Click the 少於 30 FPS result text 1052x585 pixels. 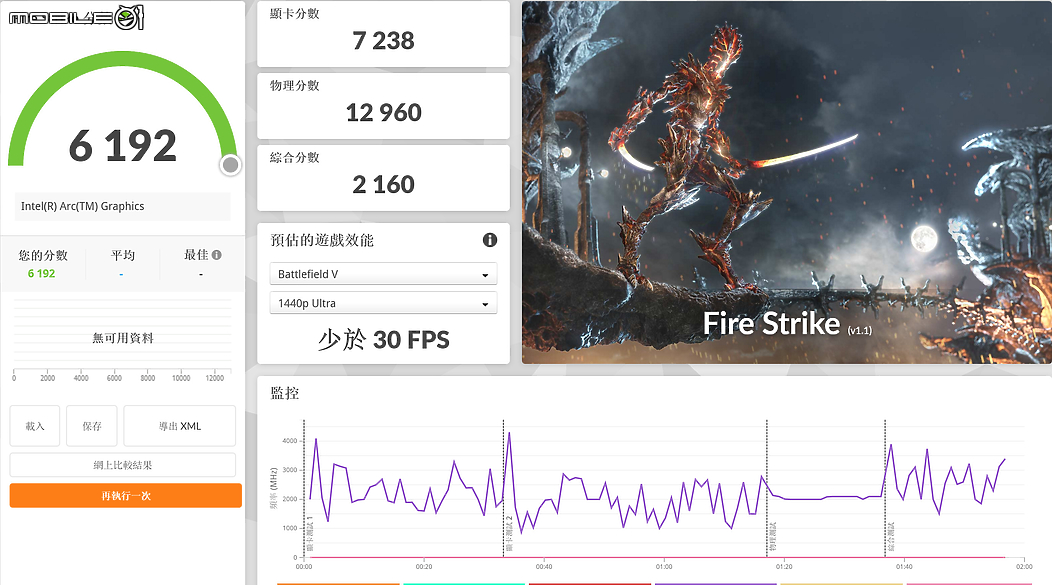[x=383, y=339]
